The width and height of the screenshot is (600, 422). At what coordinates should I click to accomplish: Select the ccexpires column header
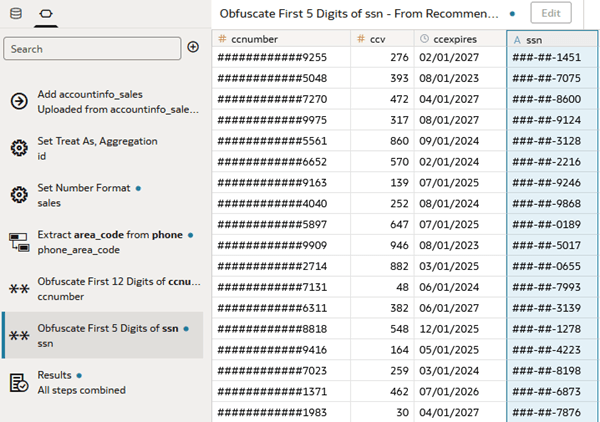[x=460, y=39]
